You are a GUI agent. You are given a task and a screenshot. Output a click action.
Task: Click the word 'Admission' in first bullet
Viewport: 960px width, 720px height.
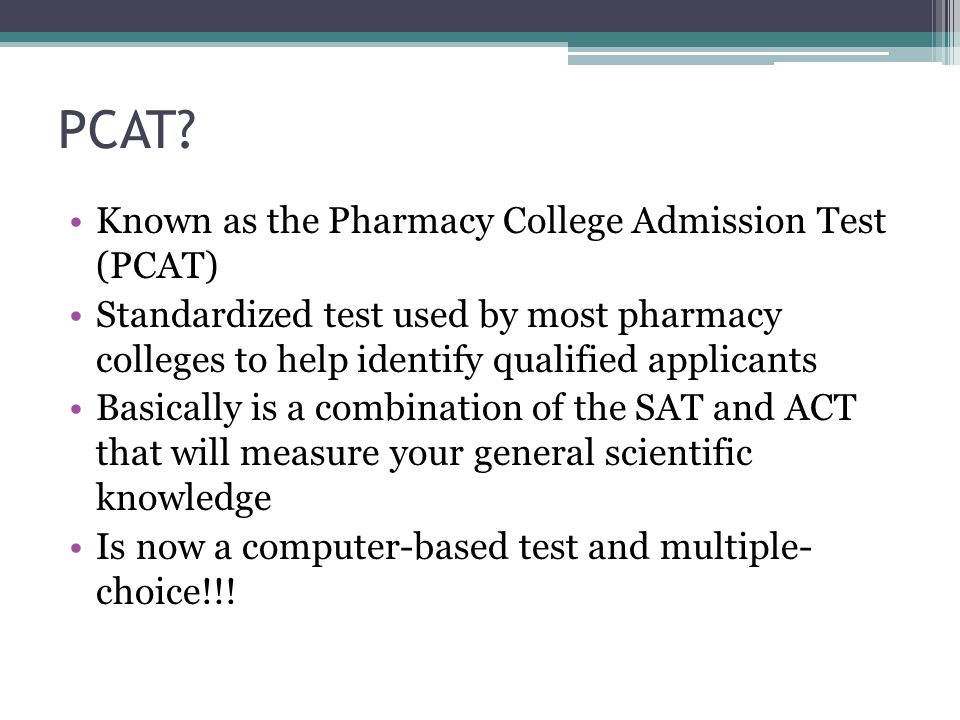(x=718, y=220)
